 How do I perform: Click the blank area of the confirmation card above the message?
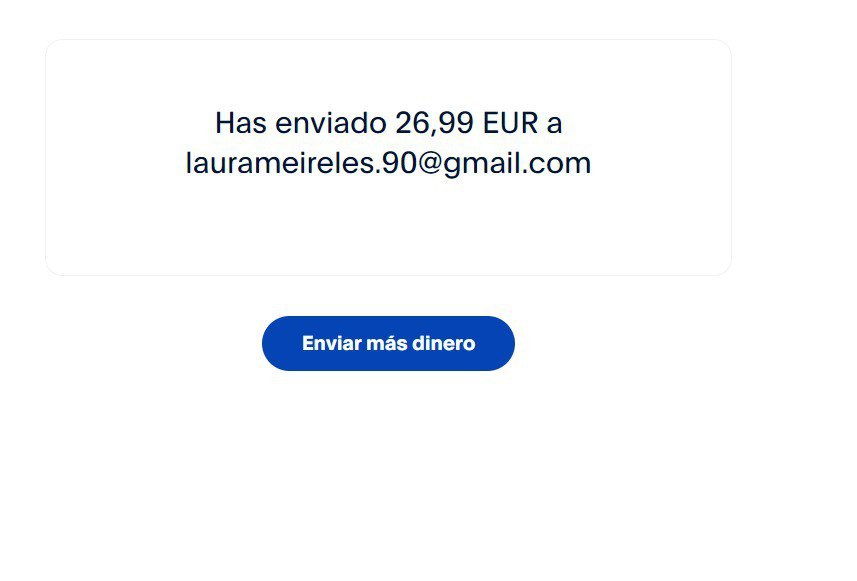click(x=388, y=73)
